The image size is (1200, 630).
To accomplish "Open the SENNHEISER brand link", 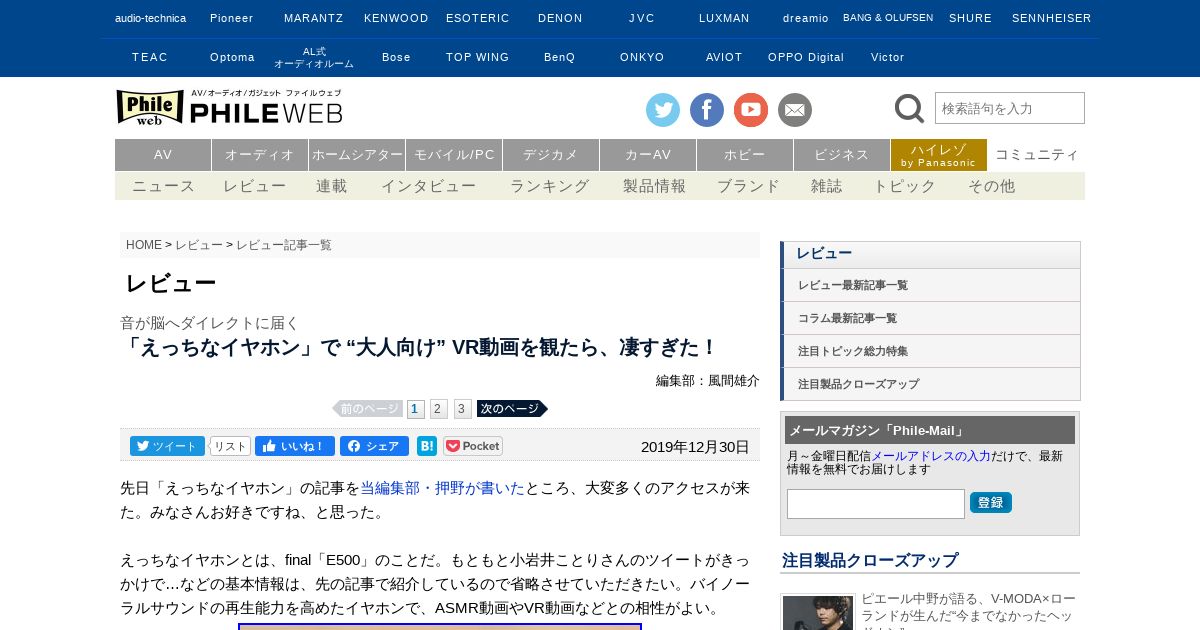I will (1052, 18).
